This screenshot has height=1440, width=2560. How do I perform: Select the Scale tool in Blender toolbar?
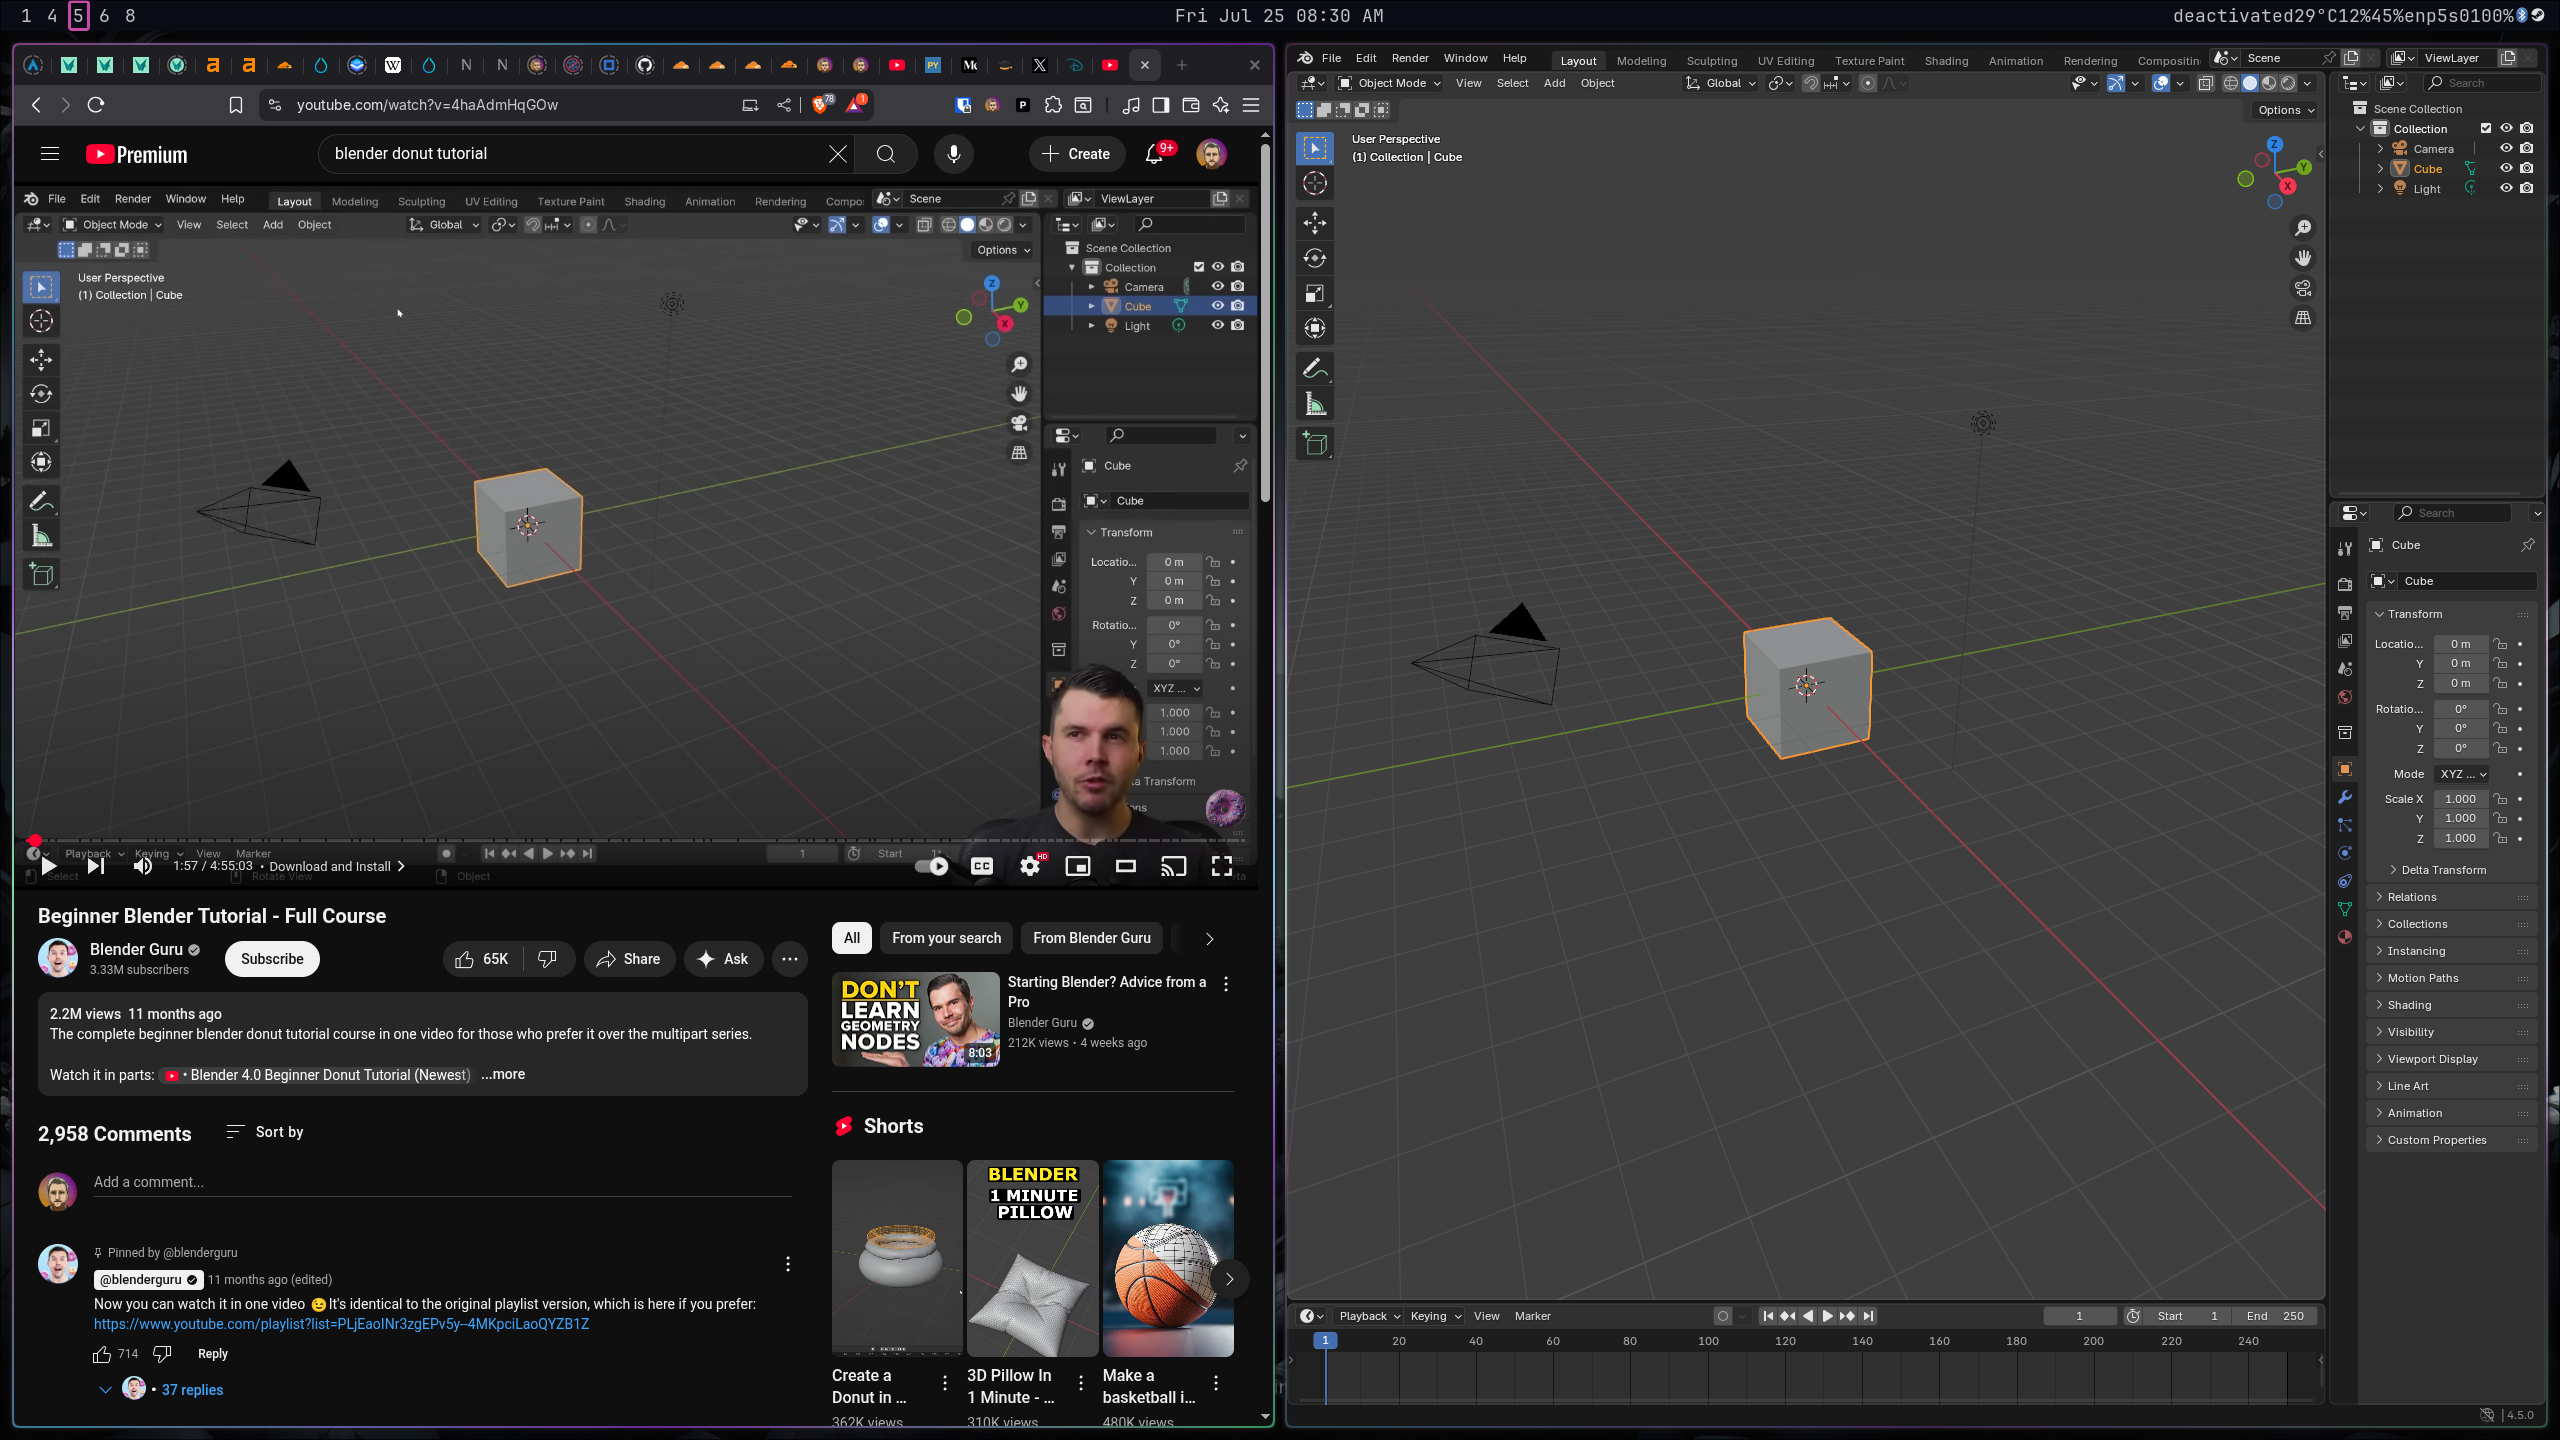(x=1315, y=293)
